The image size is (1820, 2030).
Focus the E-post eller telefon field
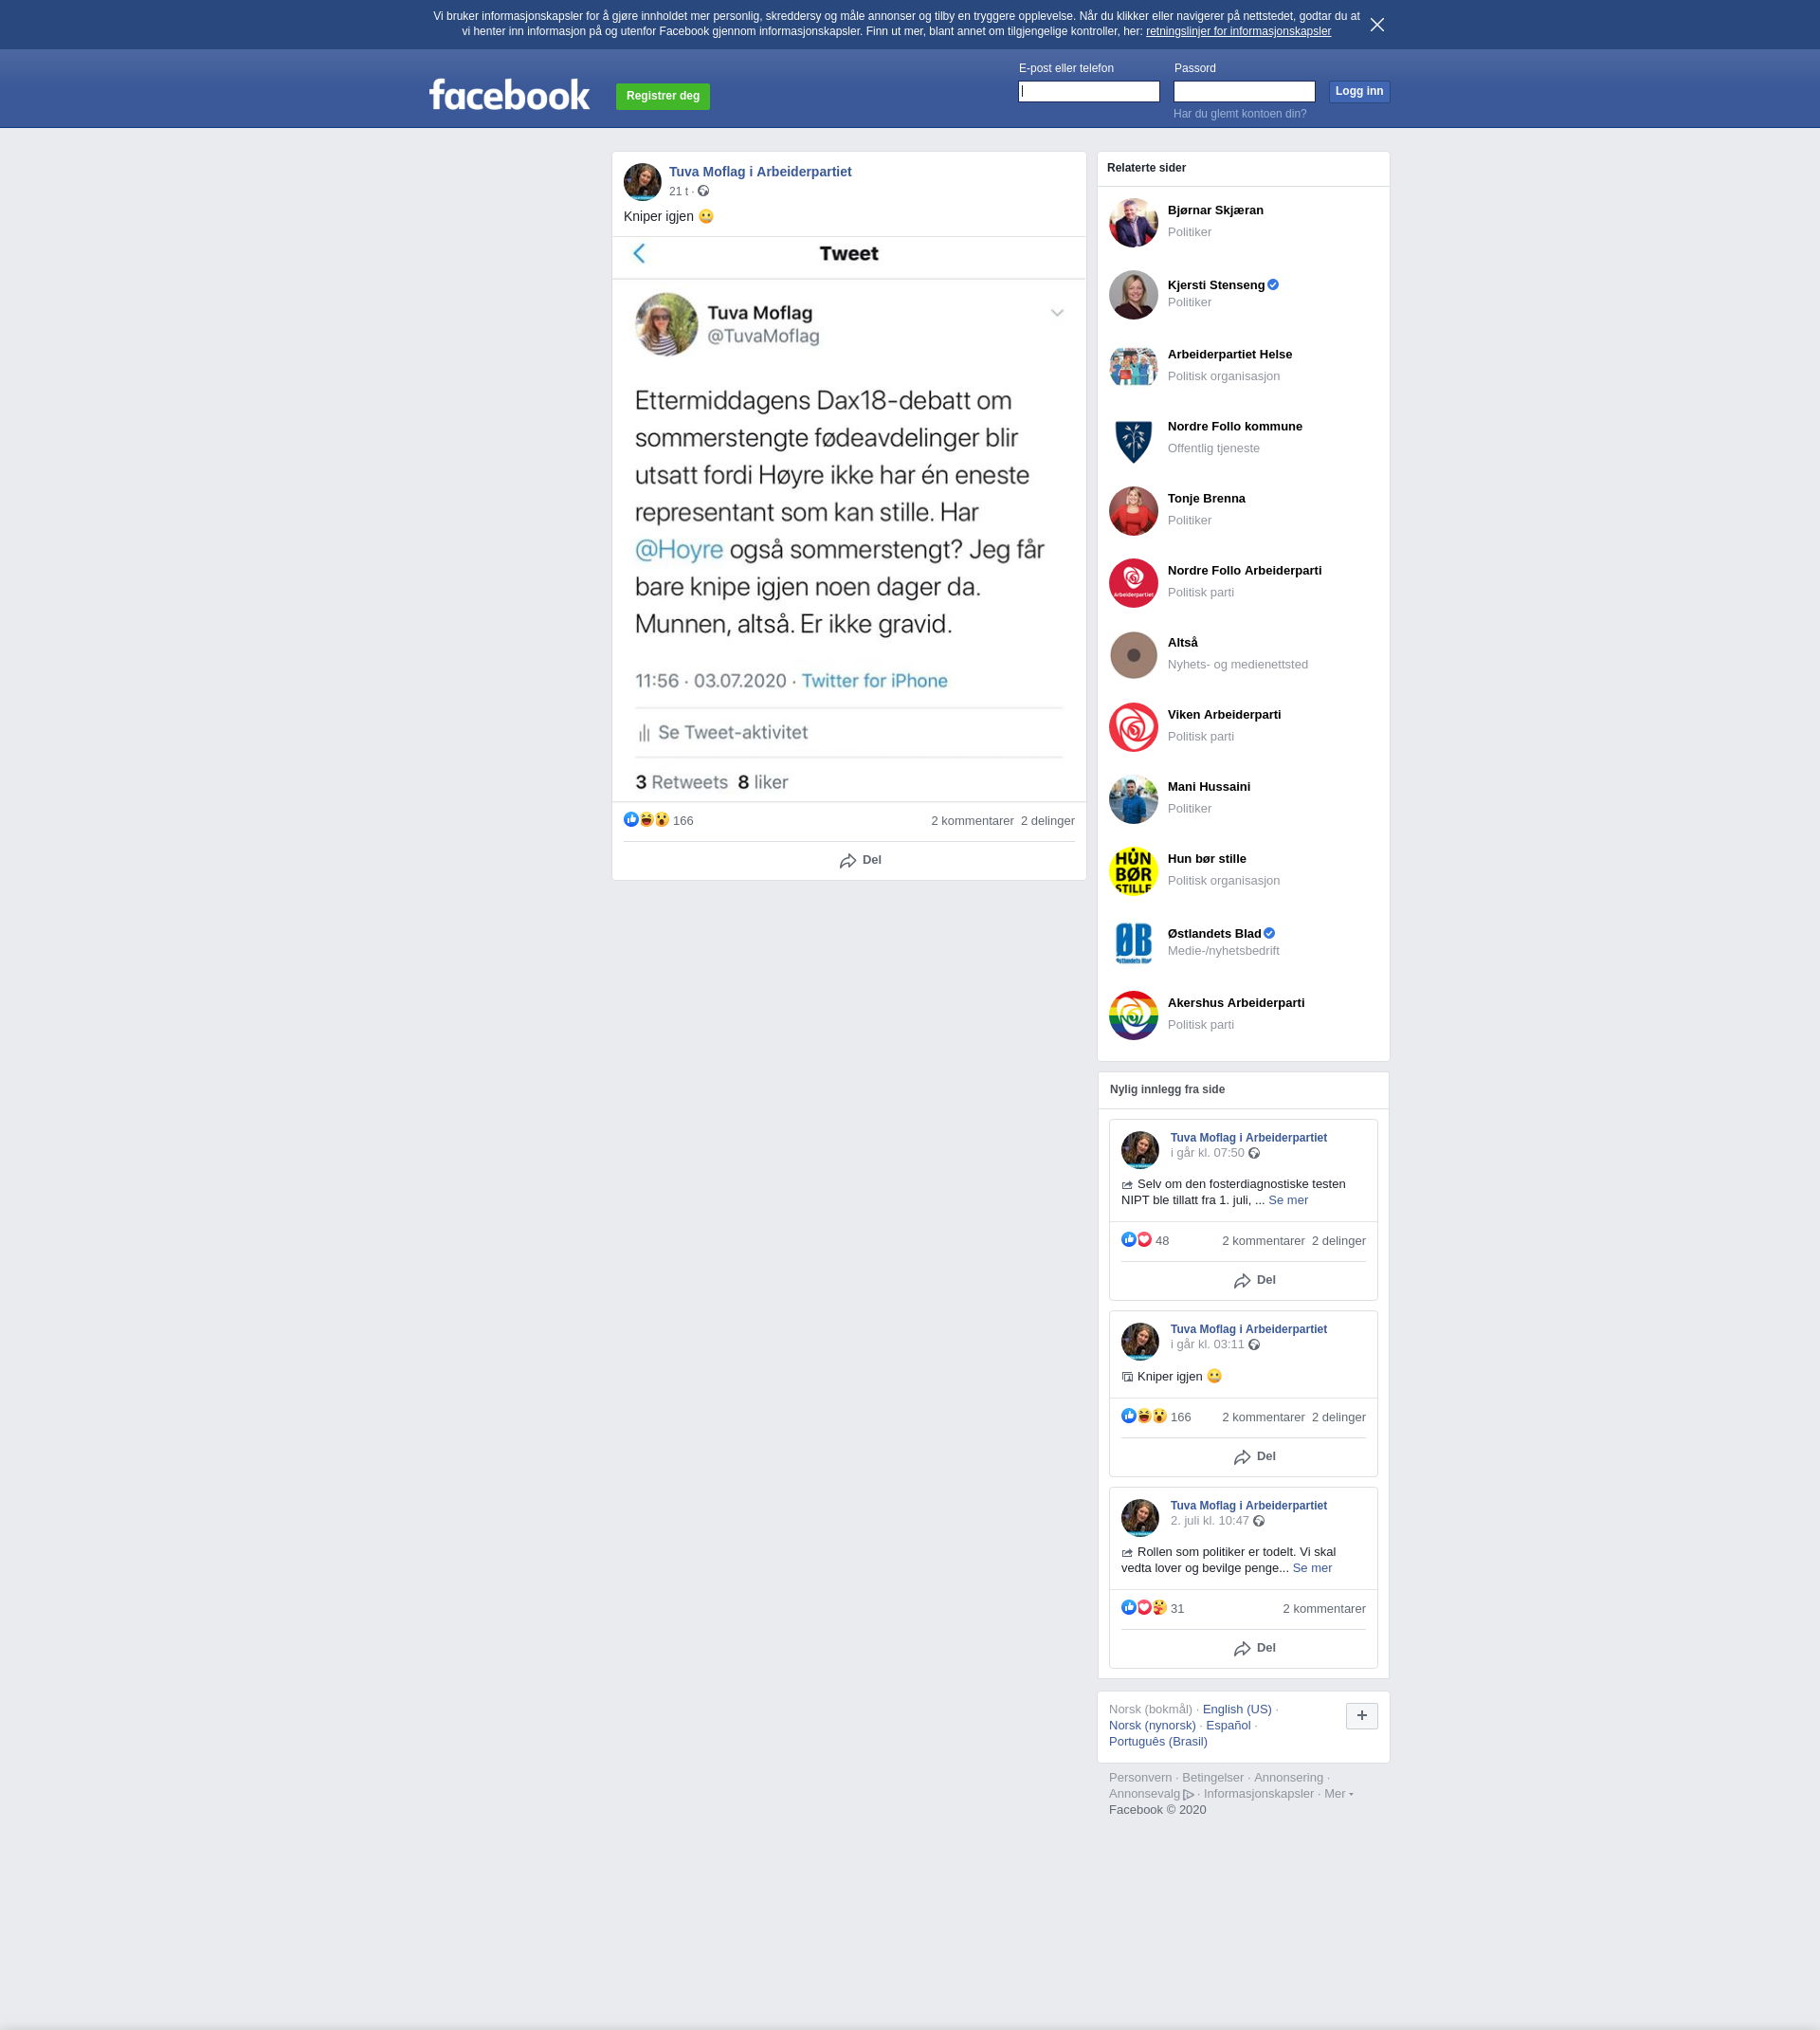[x=1088, y=92]
